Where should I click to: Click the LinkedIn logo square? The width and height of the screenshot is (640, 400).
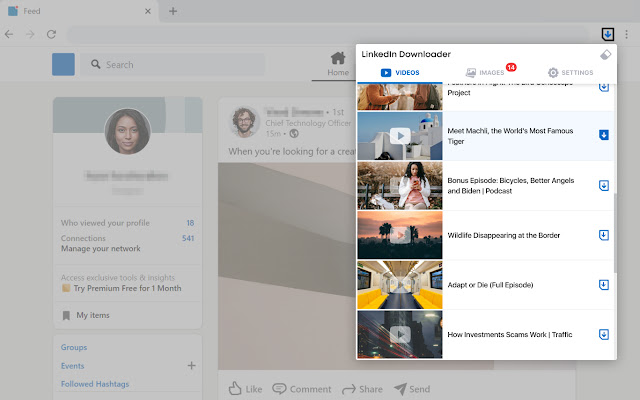tap(63, 64)
